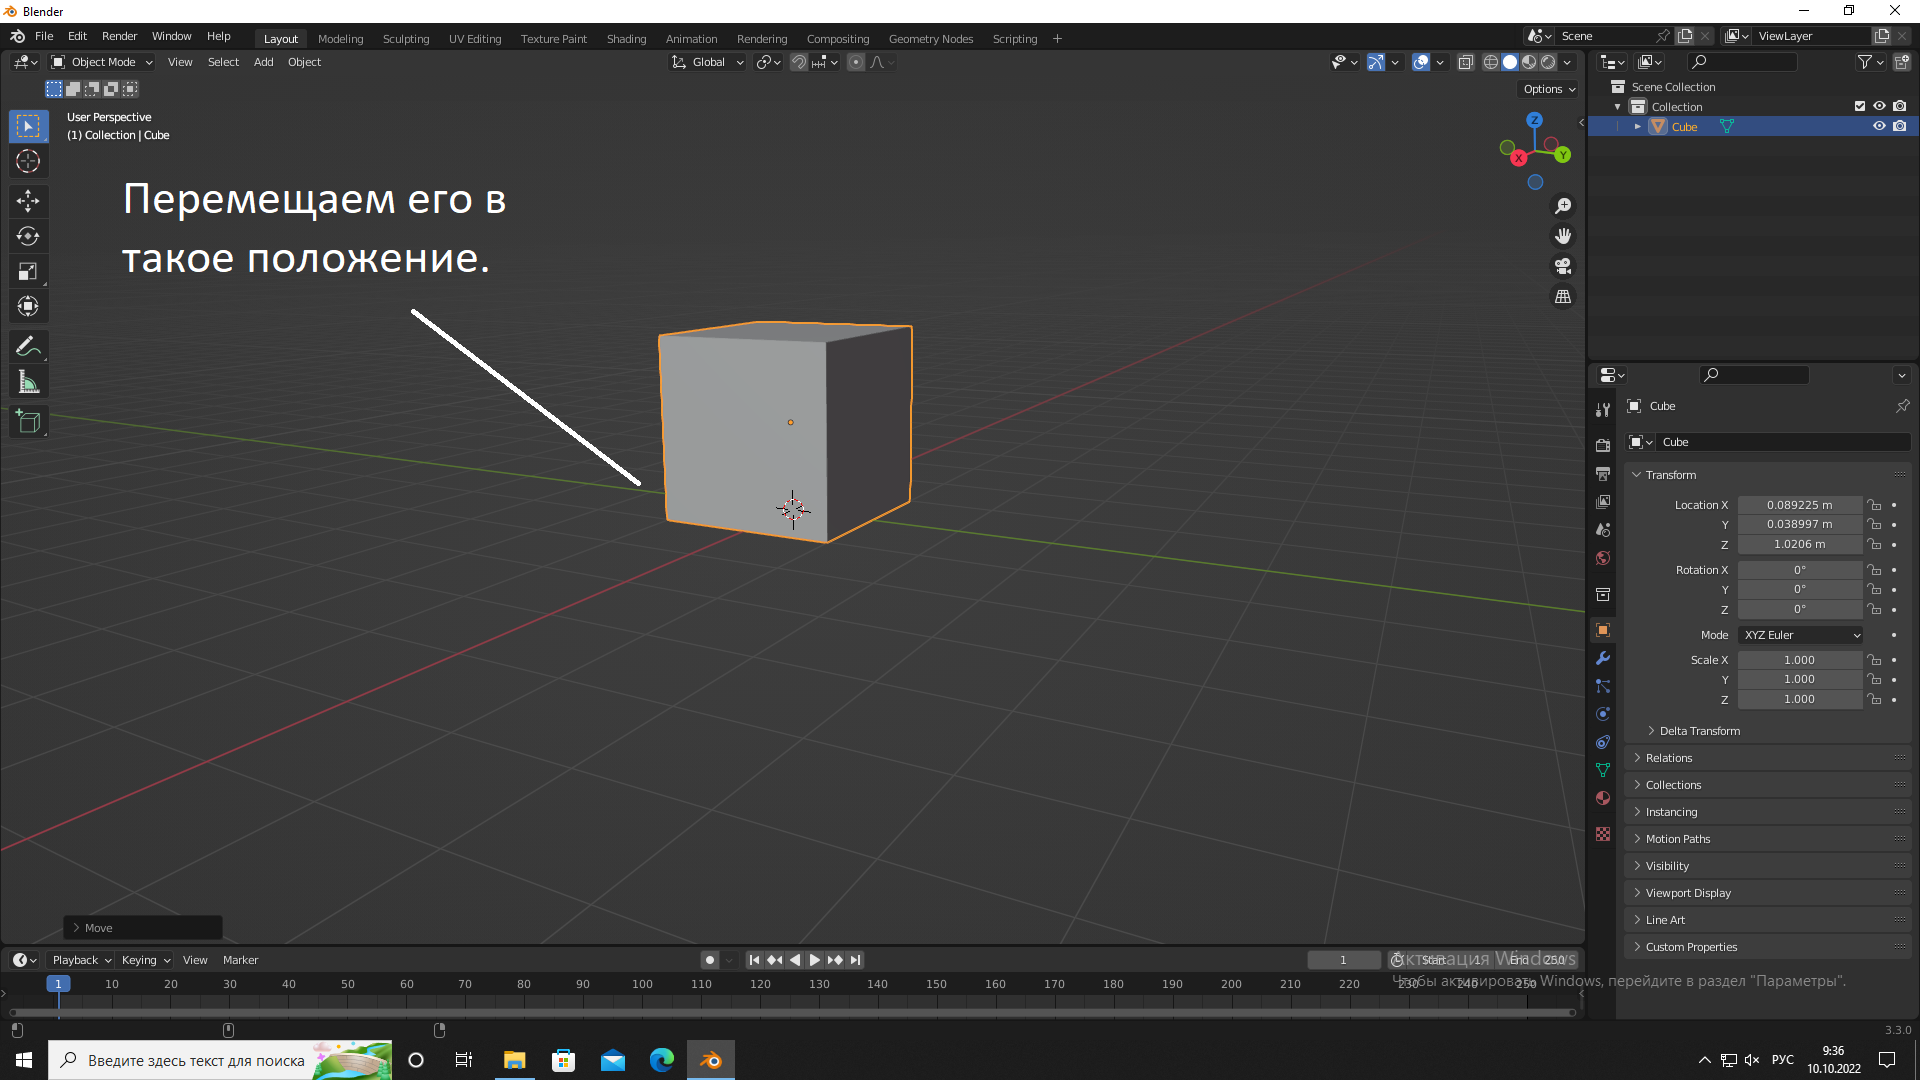Image resolution: width=1920 pixels, height=1080 pixels.
Task: Play animation forward
Action: click(x=815, y=960)
